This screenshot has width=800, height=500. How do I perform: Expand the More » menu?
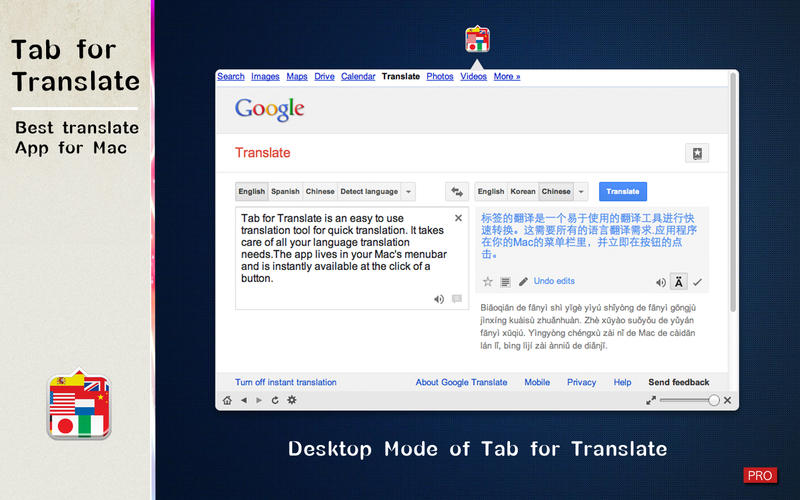click(x=507, y=77)
